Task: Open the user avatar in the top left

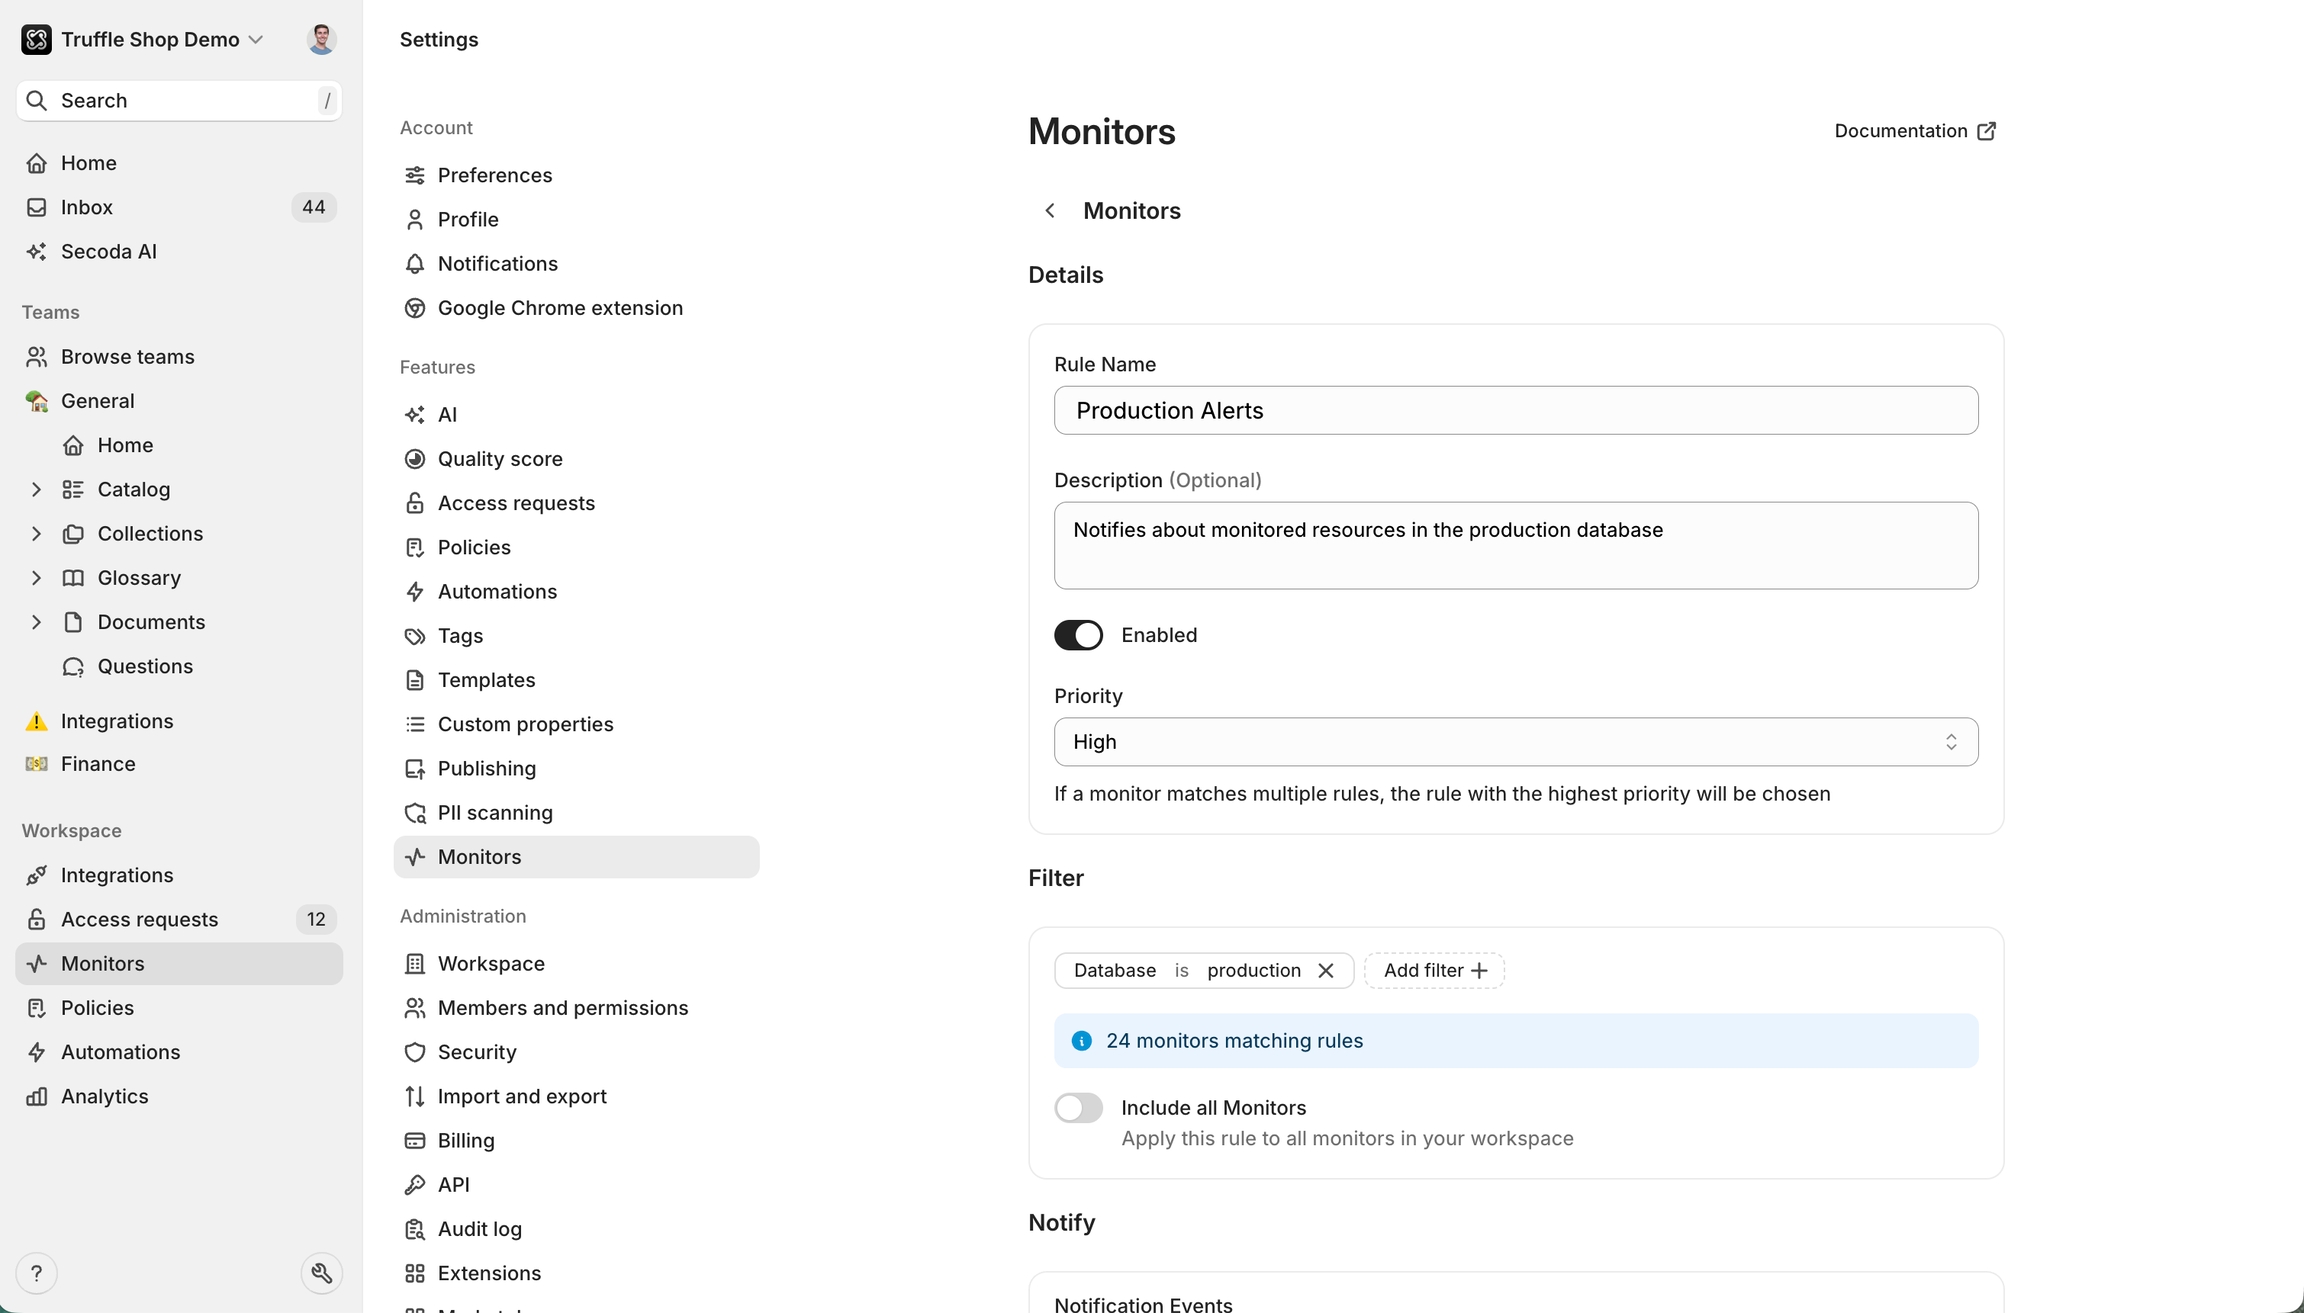Action: tap(321, 39)
